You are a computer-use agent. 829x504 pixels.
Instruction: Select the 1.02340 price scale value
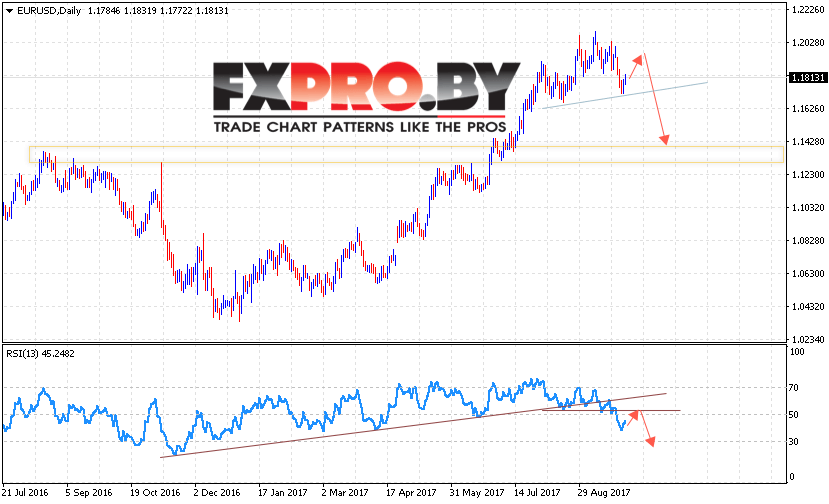click(x=808, y=340)
